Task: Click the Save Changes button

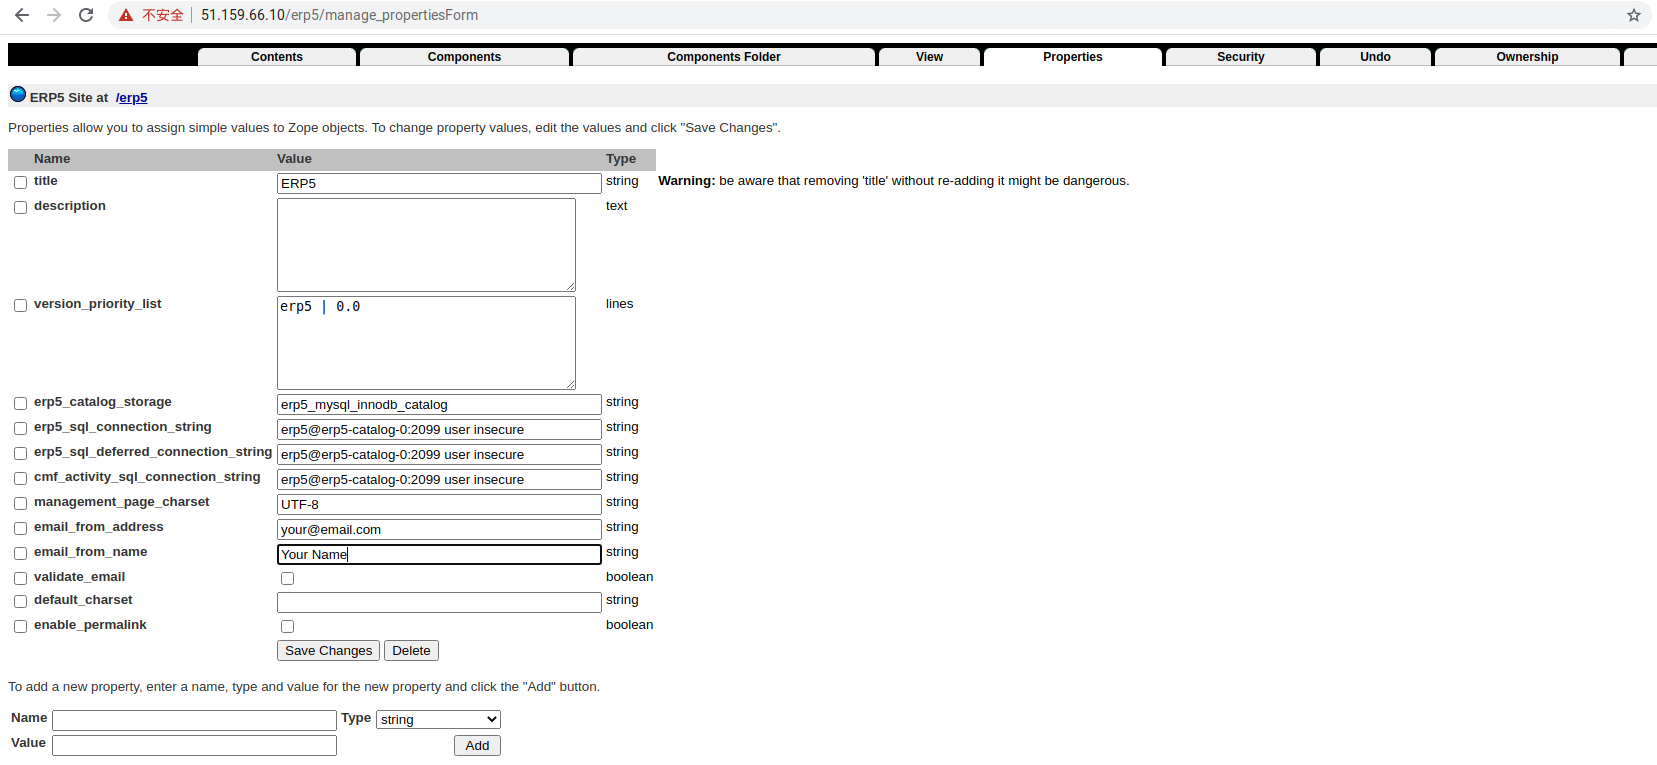Action: 328,651
